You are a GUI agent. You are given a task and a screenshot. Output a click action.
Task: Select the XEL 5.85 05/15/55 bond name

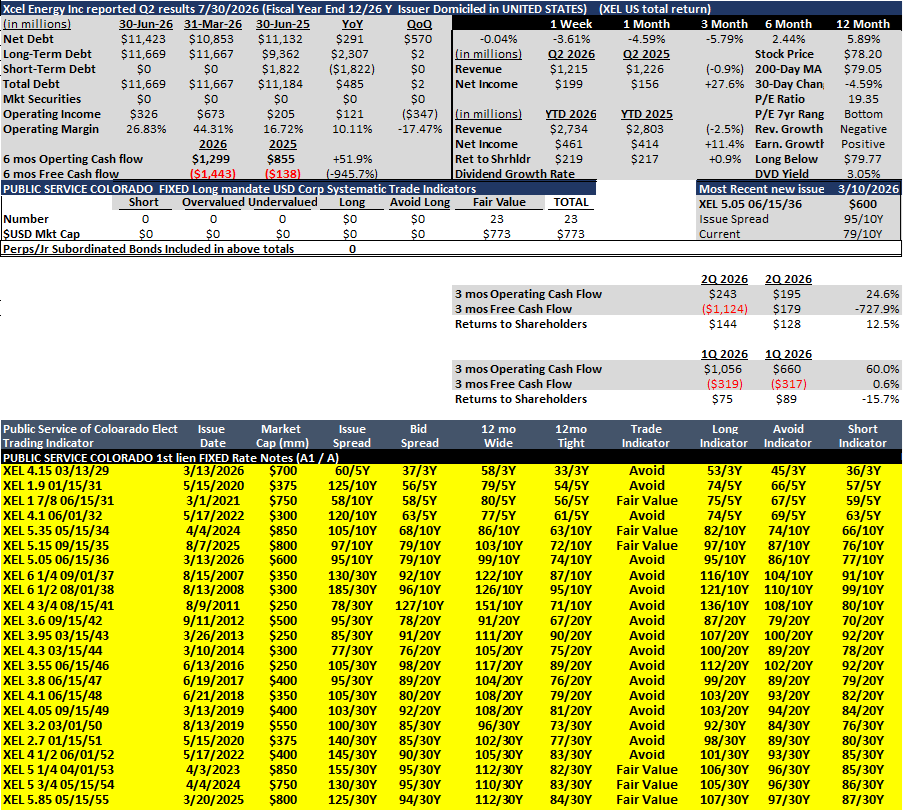[55, 800]
